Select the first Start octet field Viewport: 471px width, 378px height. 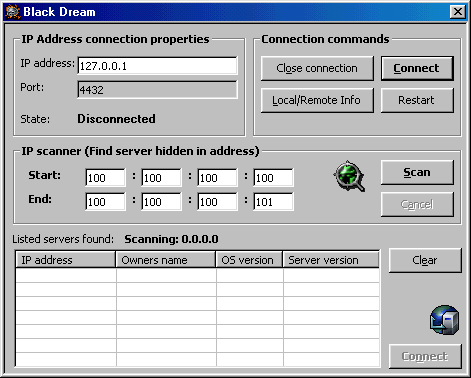(105, 177)
